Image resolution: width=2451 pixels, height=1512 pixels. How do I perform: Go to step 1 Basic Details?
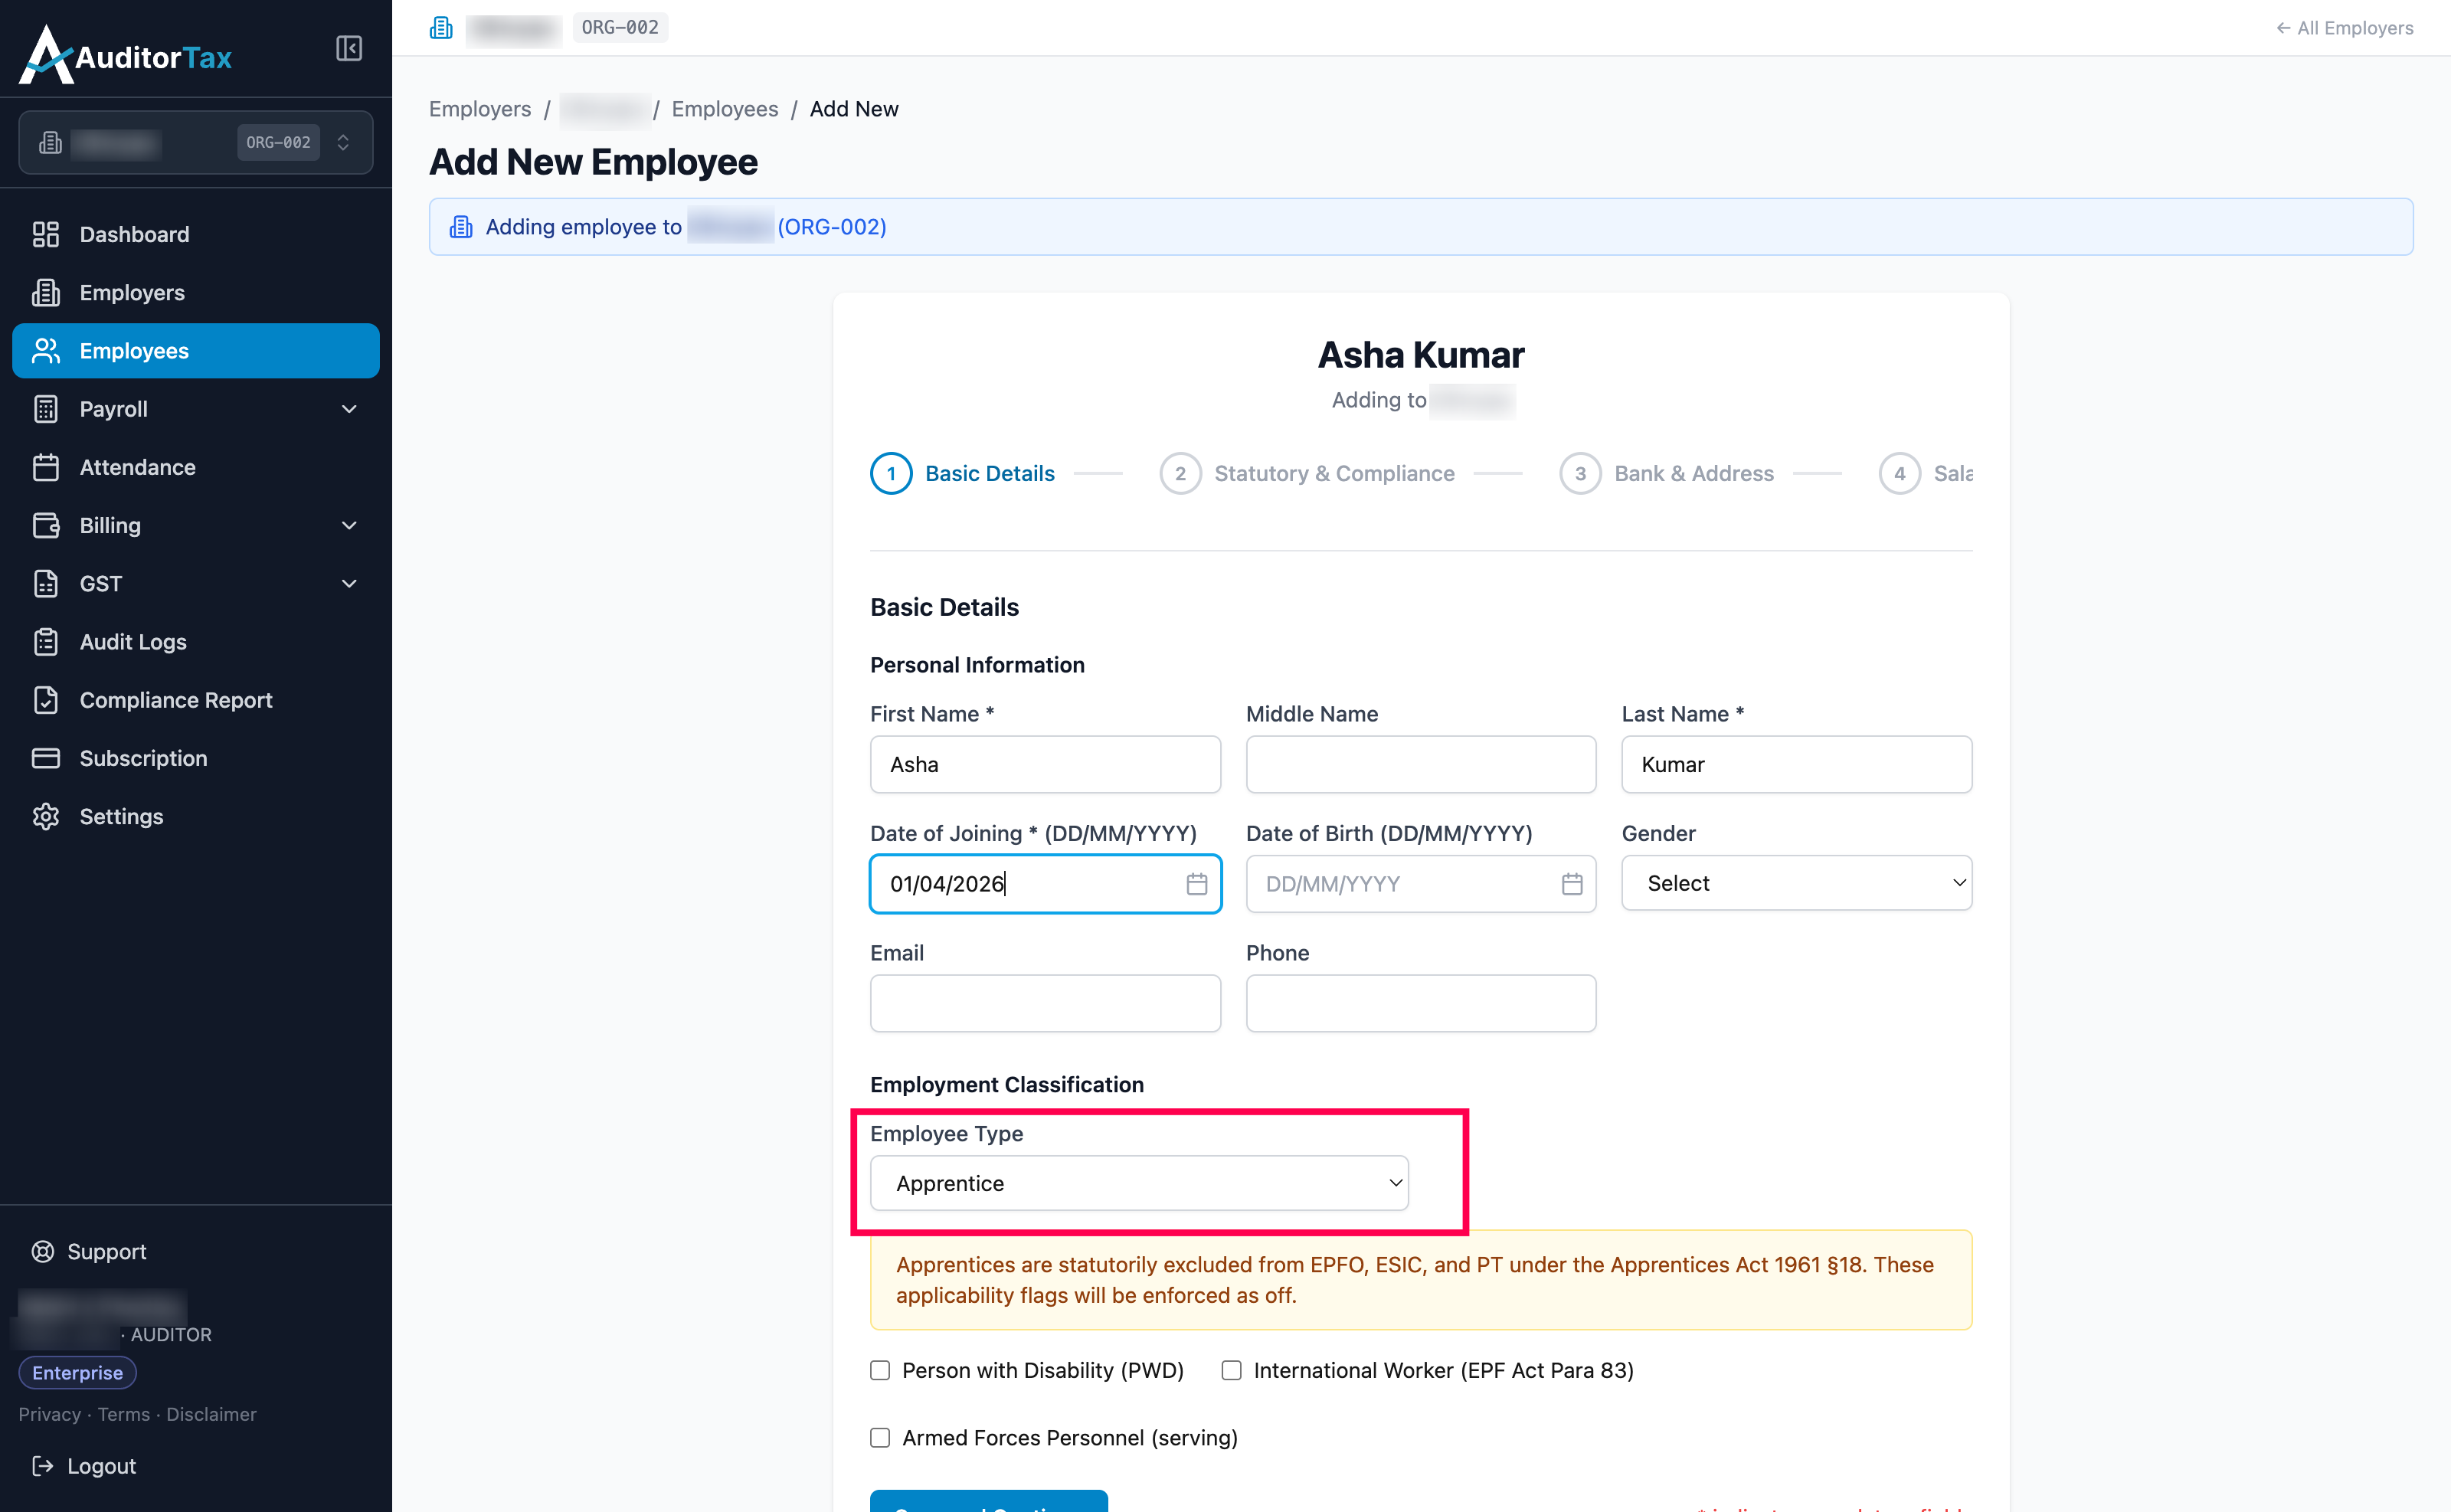[x=962, y=473]
